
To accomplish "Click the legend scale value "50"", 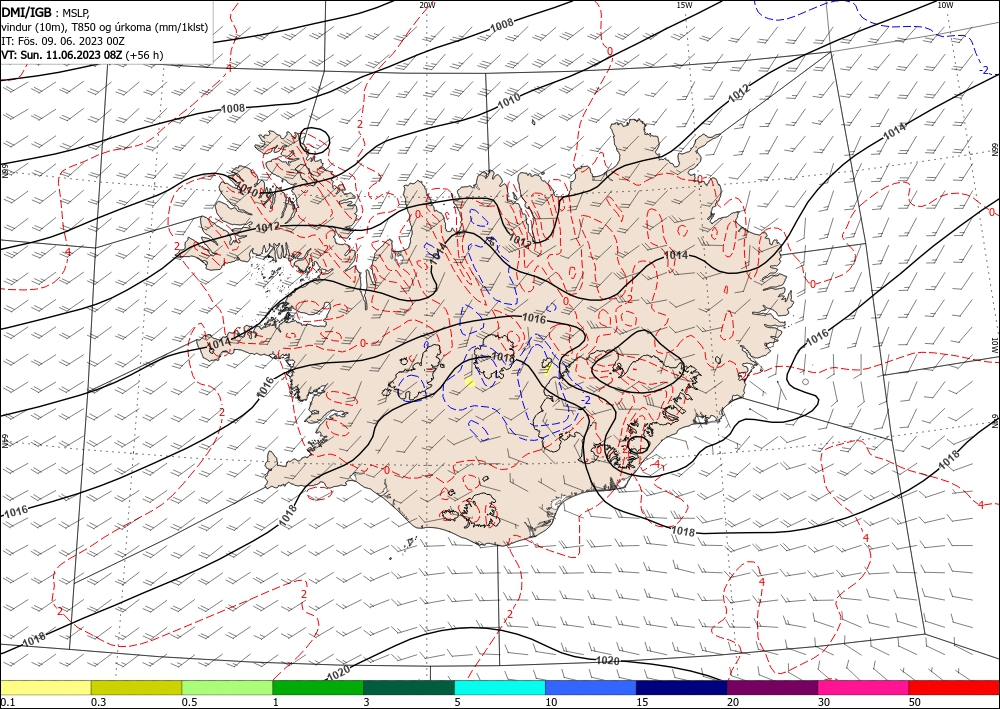I will tap(915, 702).
